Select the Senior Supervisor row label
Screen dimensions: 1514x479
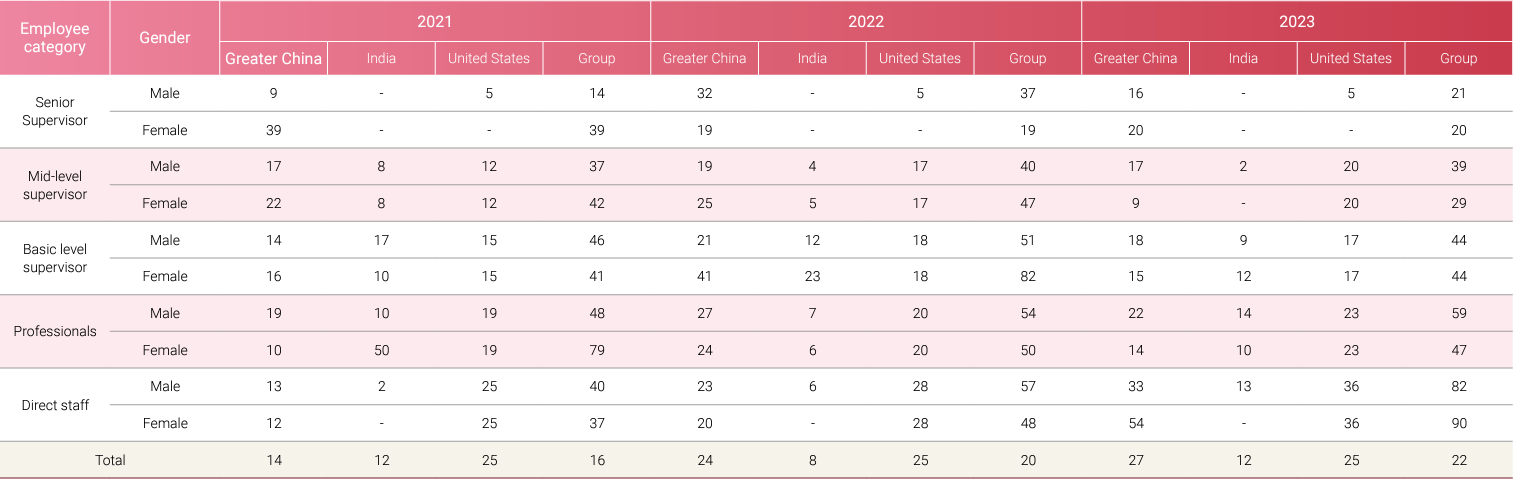(x=55, y=111)
